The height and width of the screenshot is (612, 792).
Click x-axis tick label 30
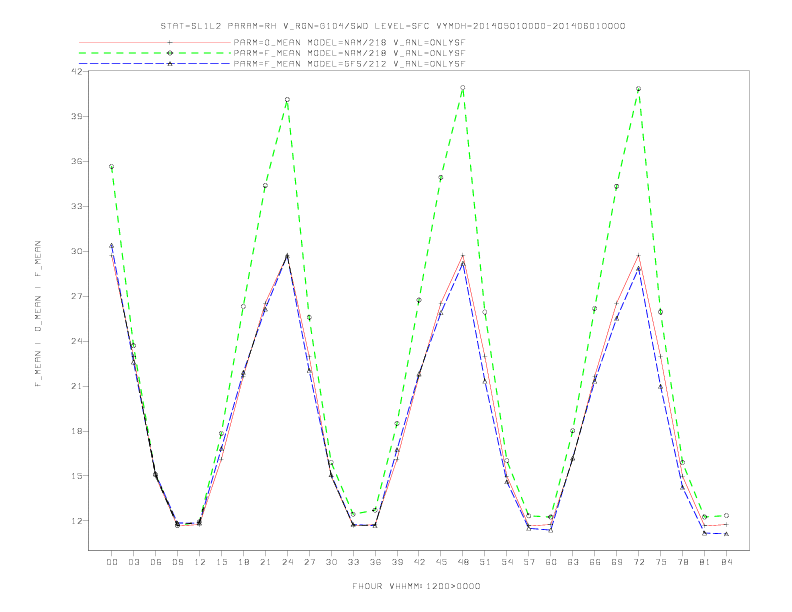[x=331, y=562]
